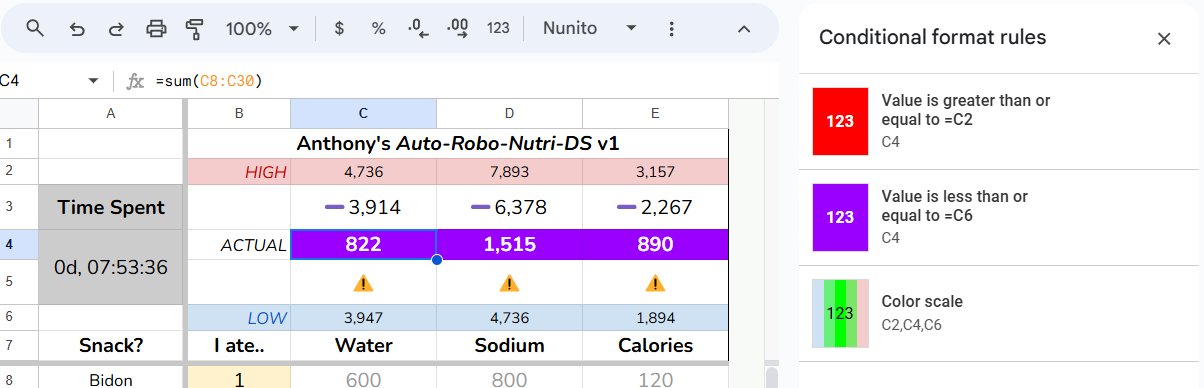Image resolution: width=1204 pixels, height=388 pixels.
Task: Activate the paint format tool
Action: [195, 28]
